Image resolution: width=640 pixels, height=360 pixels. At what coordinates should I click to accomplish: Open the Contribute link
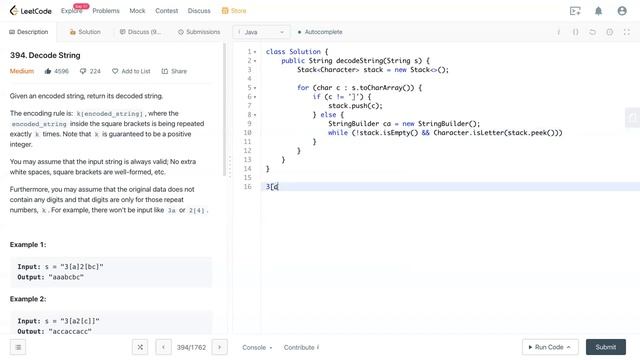point(302,347)
